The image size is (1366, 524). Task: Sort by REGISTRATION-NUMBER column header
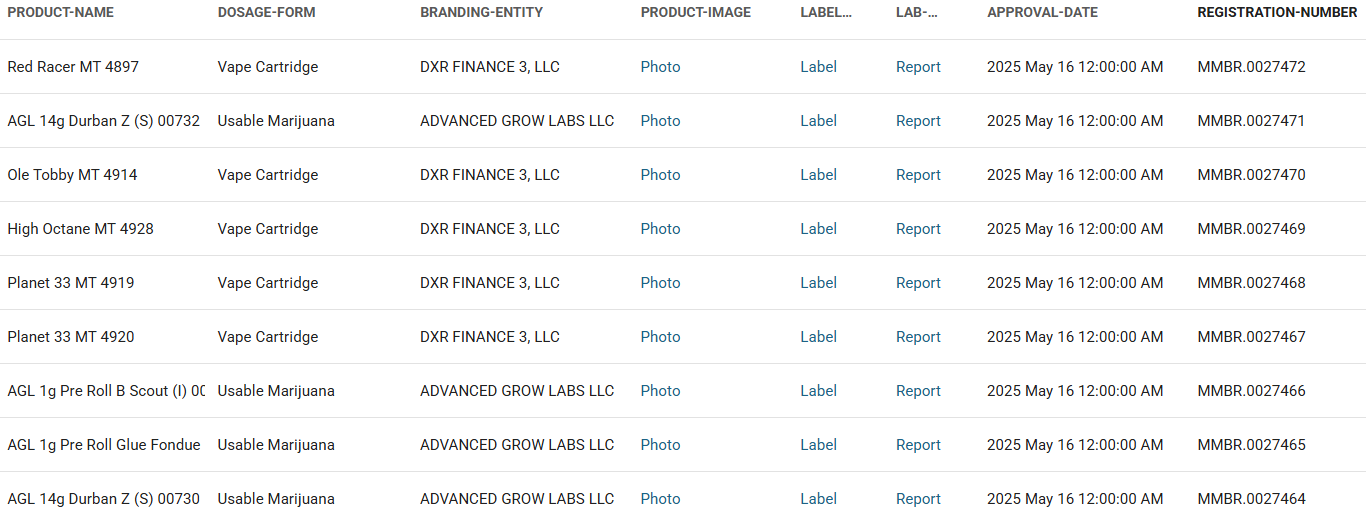point(1277,13)
